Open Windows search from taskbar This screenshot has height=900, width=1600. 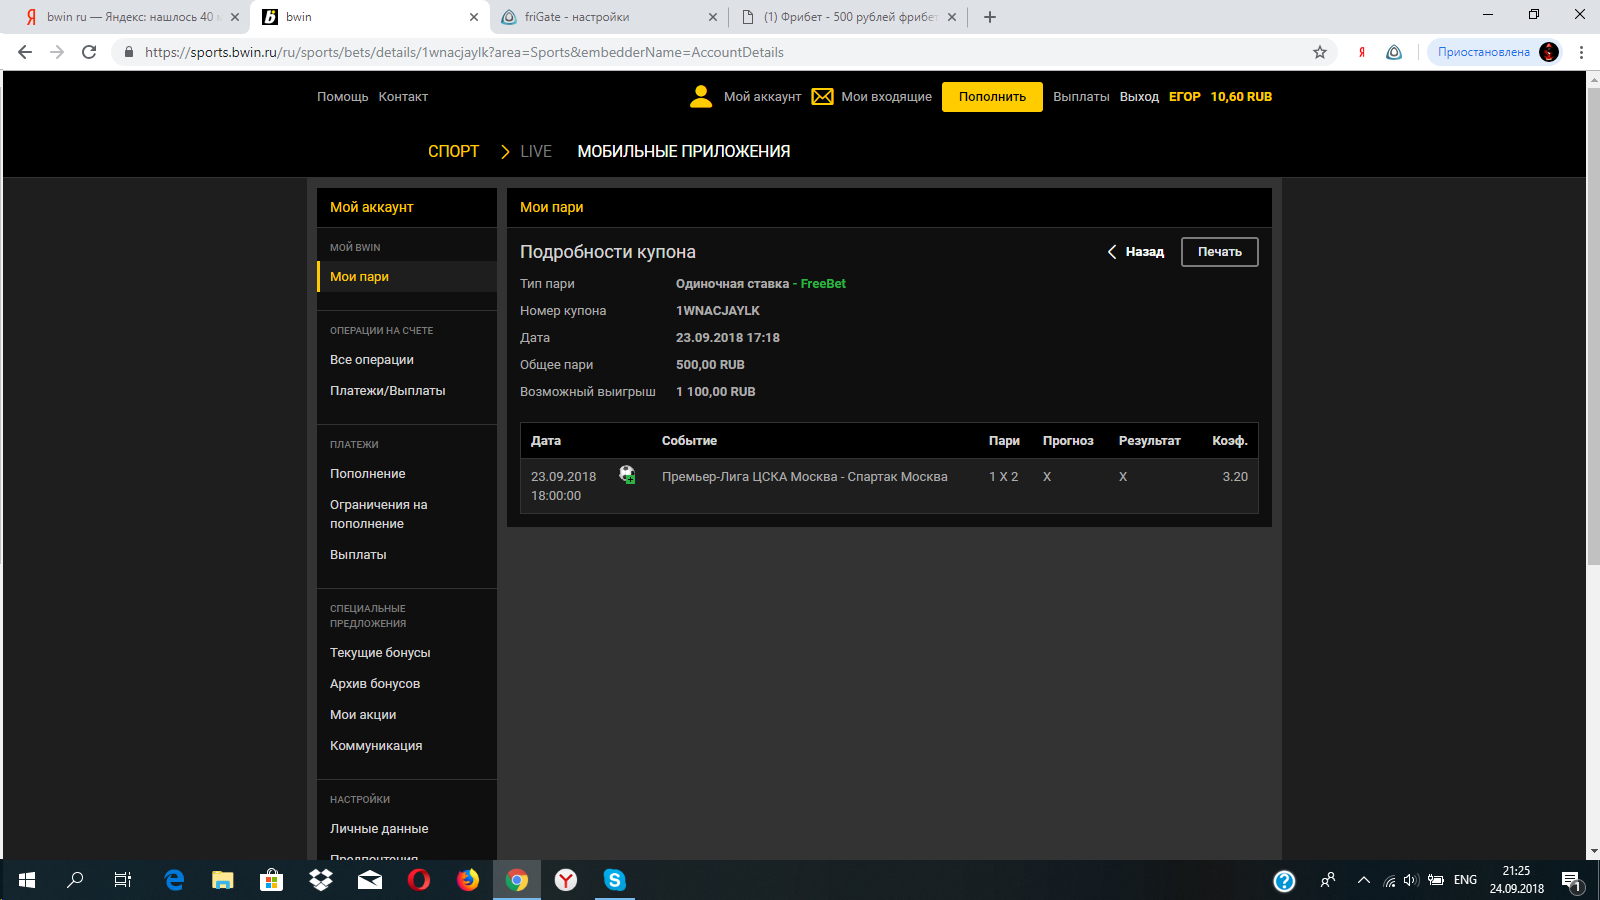click(75, 880)
